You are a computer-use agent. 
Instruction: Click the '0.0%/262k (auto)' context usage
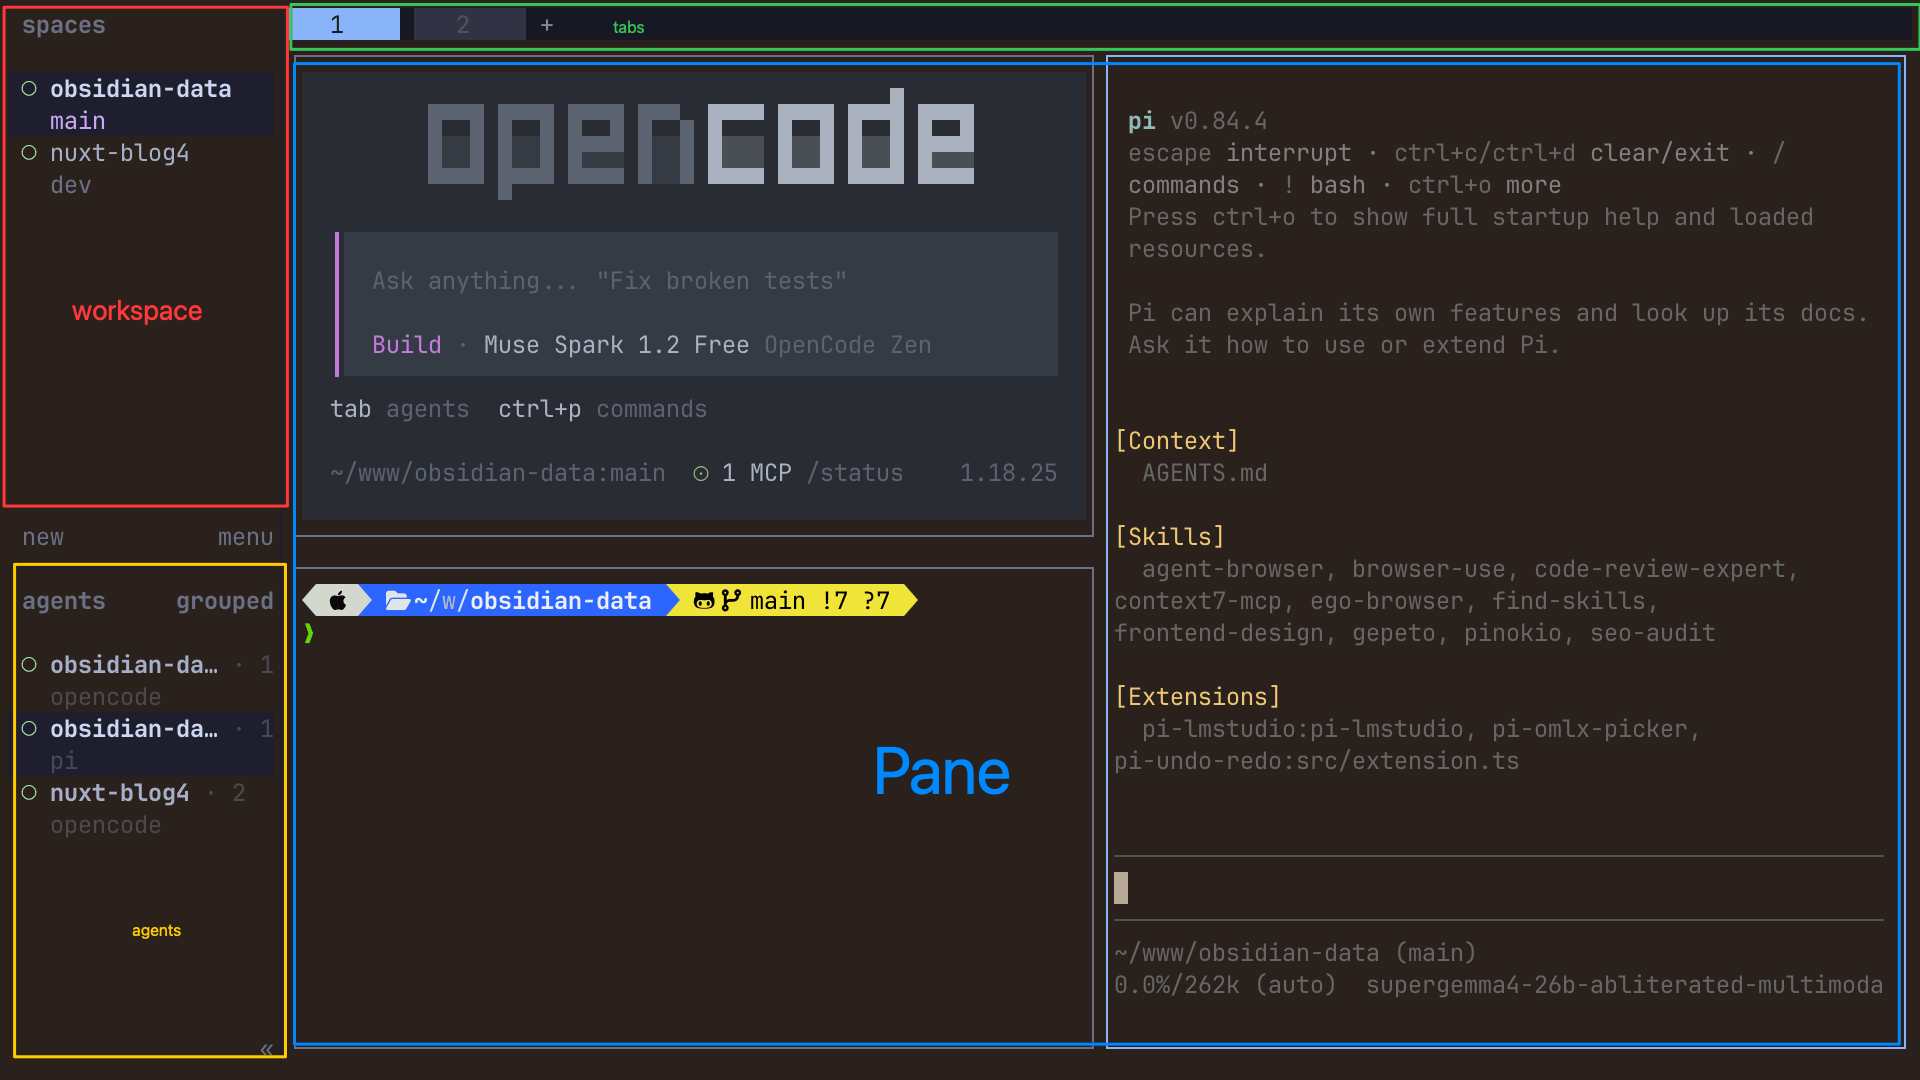click(1226, 985)
